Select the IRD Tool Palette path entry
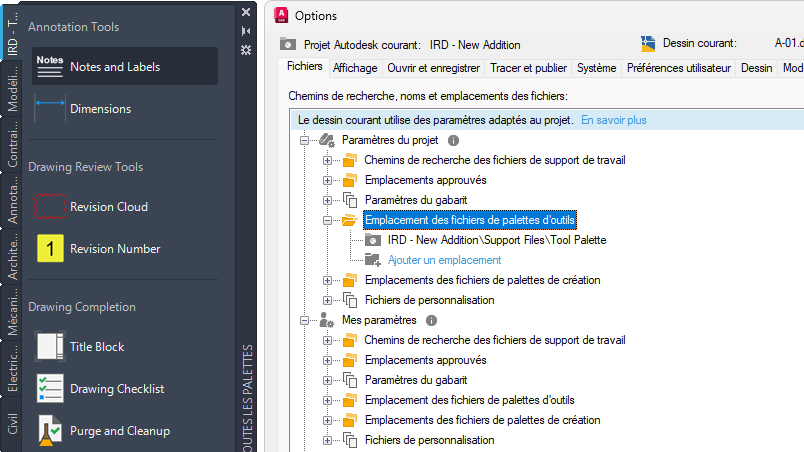Image resolution: width=804 pixels, height=452 pixels. (497, 240)
